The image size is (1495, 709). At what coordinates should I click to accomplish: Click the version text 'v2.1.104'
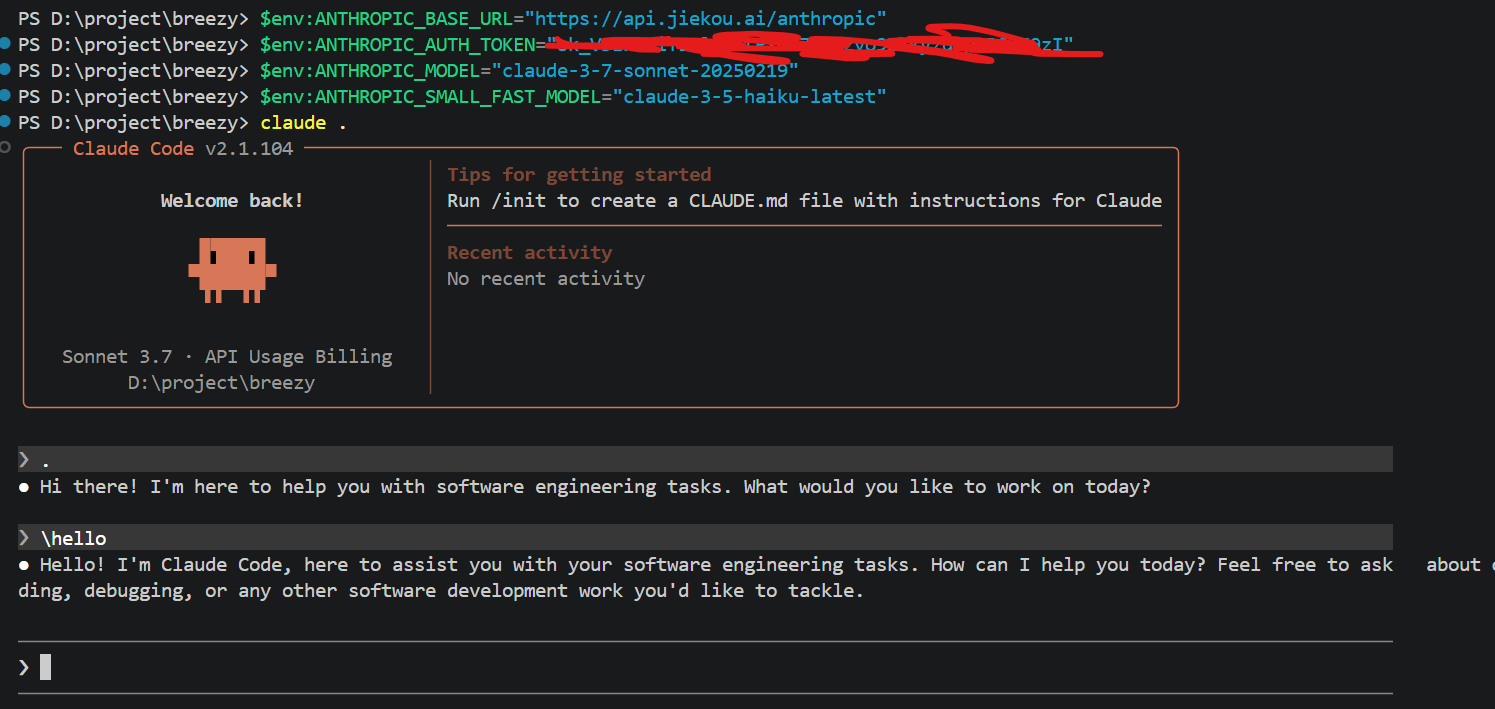tap(249, 148)
